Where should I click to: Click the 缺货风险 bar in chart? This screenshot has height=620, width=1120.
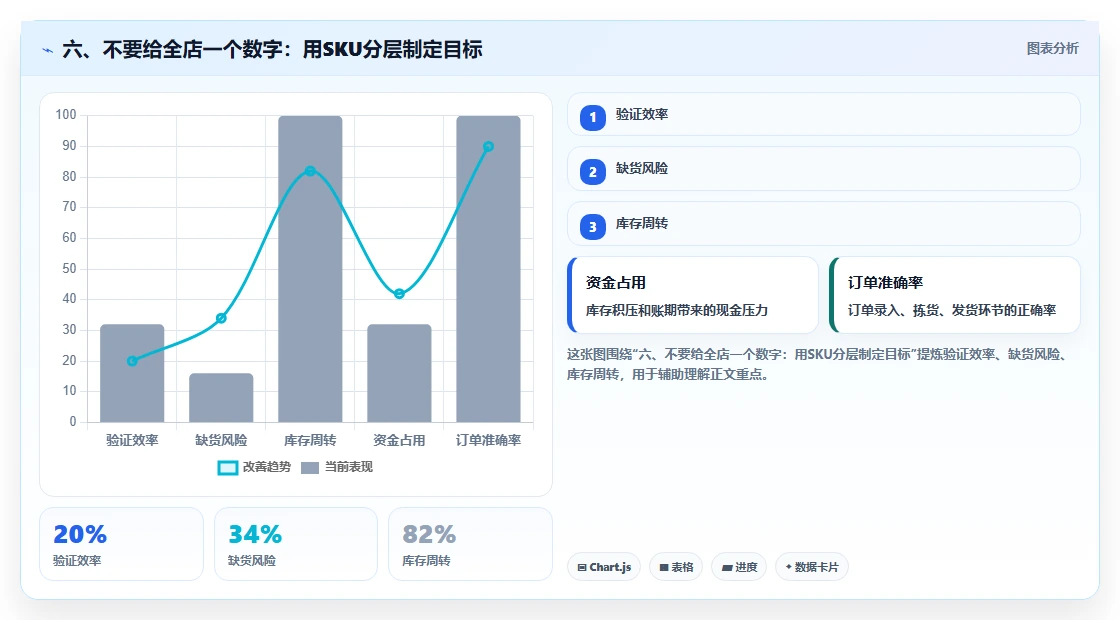coord(221,398)
